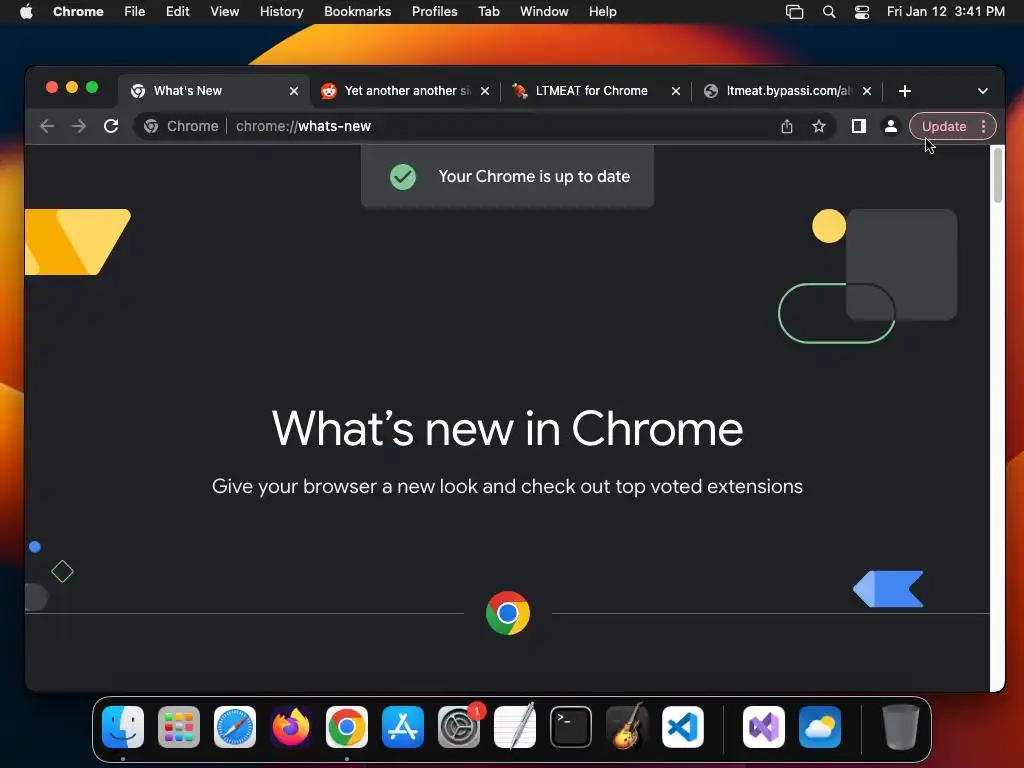Launch Terminal from the Dock

(x=571, y=726)
